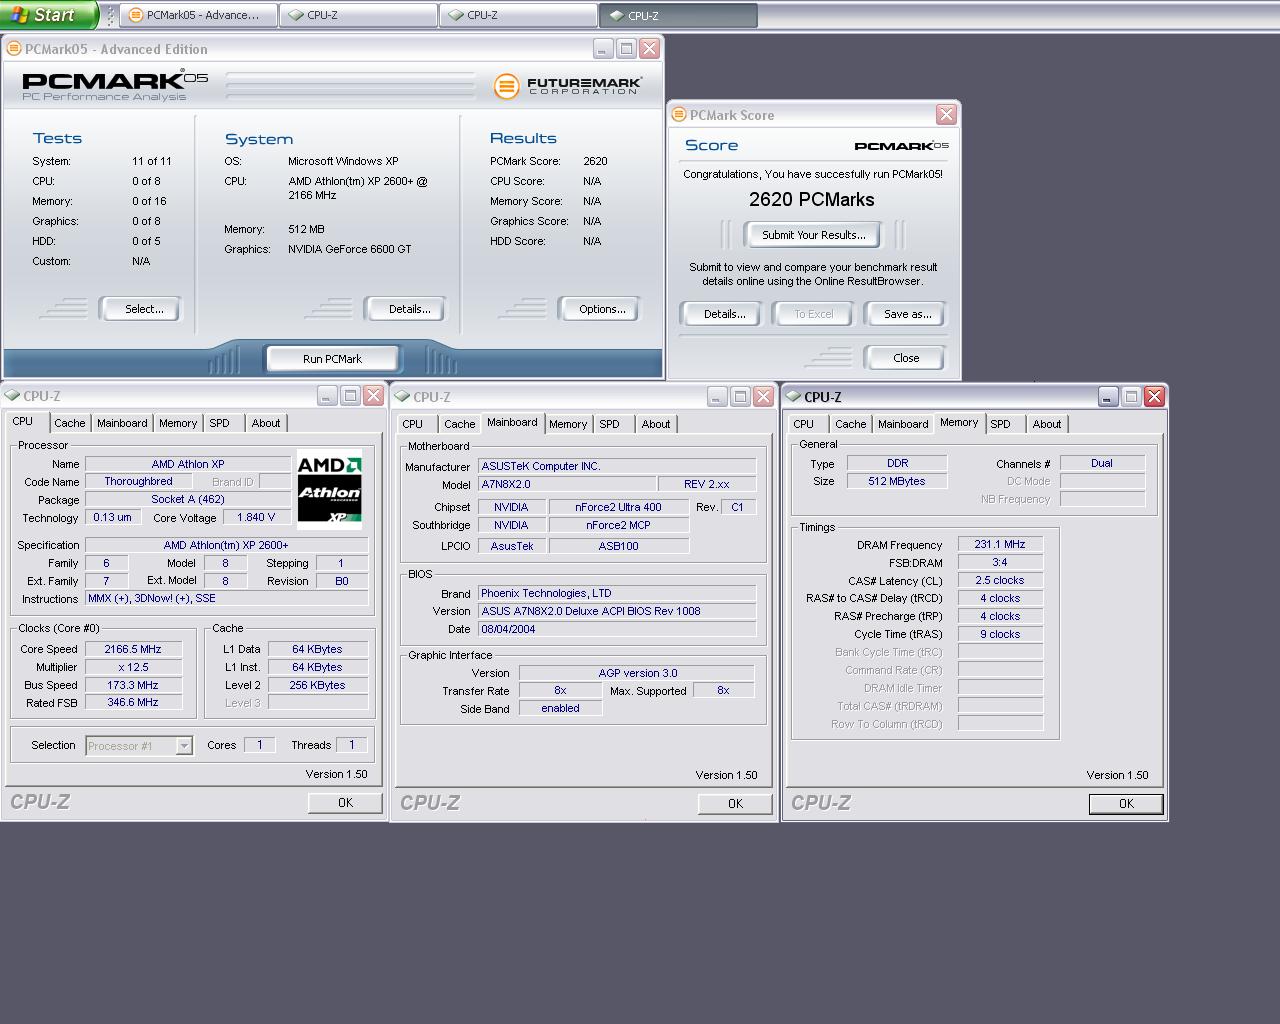
Task: Click the Channels # Dual field
Action: [x=1102, y=463]
